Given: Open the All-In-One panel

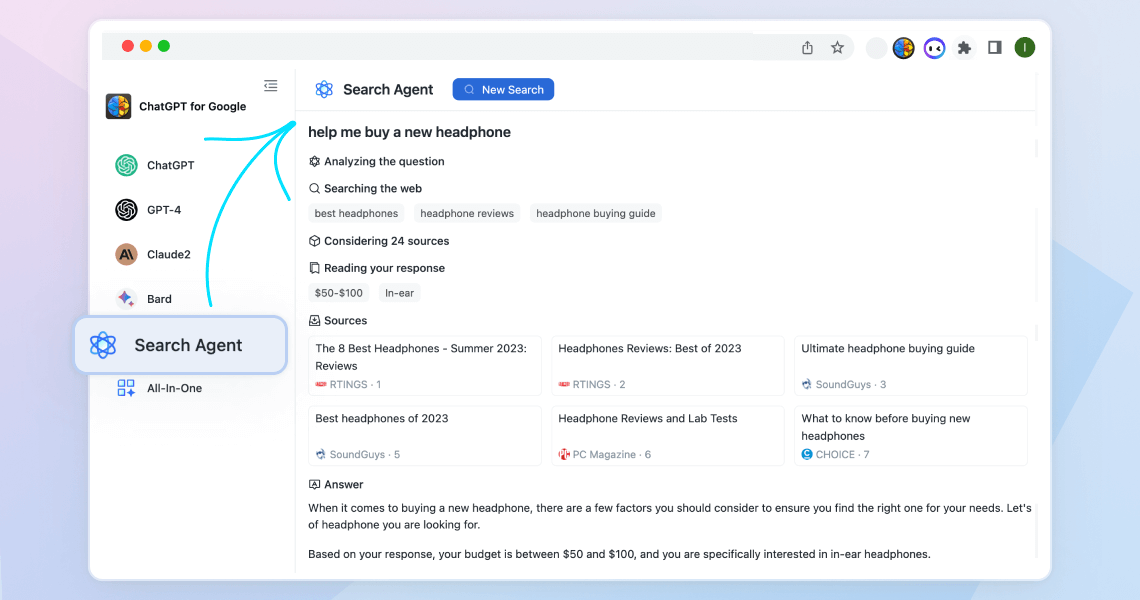Looking at the screenshot, I should point(165,388).
